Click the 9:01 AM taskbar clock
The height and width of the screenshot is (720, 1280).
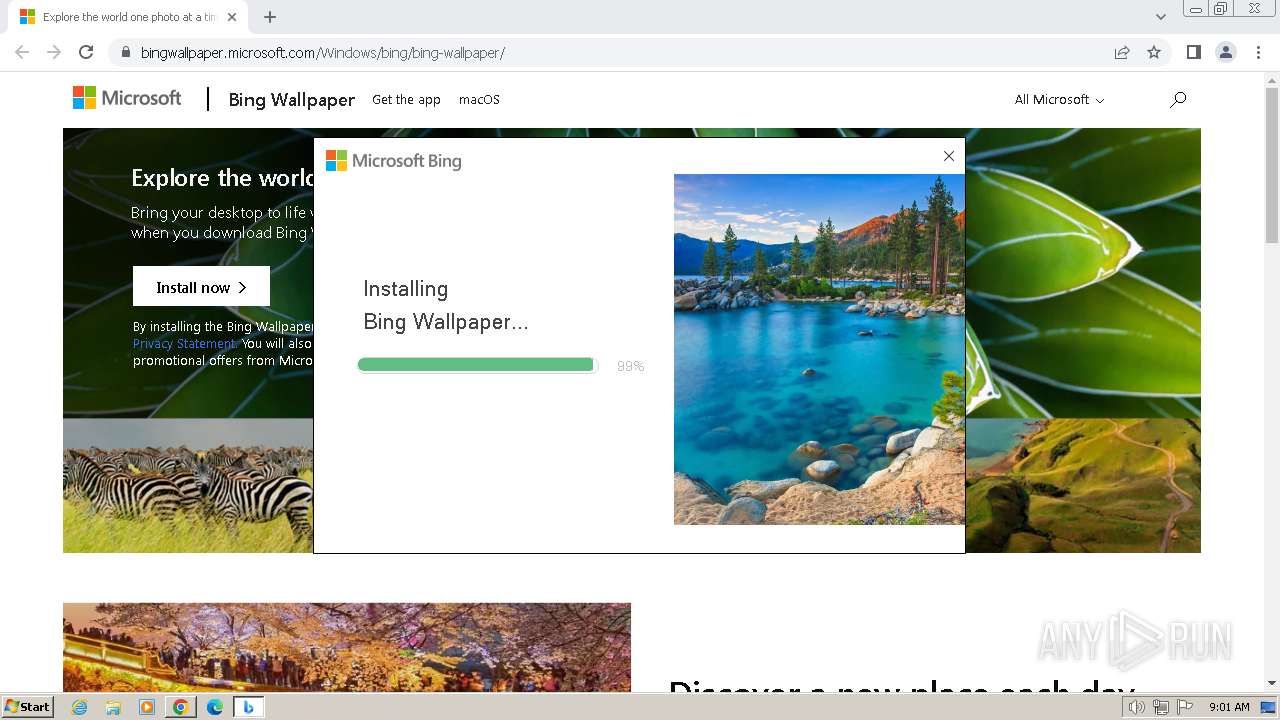point(1229,707)
